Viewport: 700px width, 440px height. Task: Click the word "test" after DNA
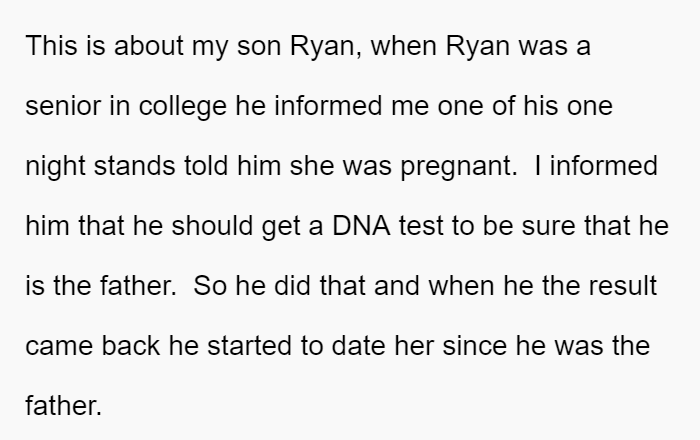click(x=421, y=225)
